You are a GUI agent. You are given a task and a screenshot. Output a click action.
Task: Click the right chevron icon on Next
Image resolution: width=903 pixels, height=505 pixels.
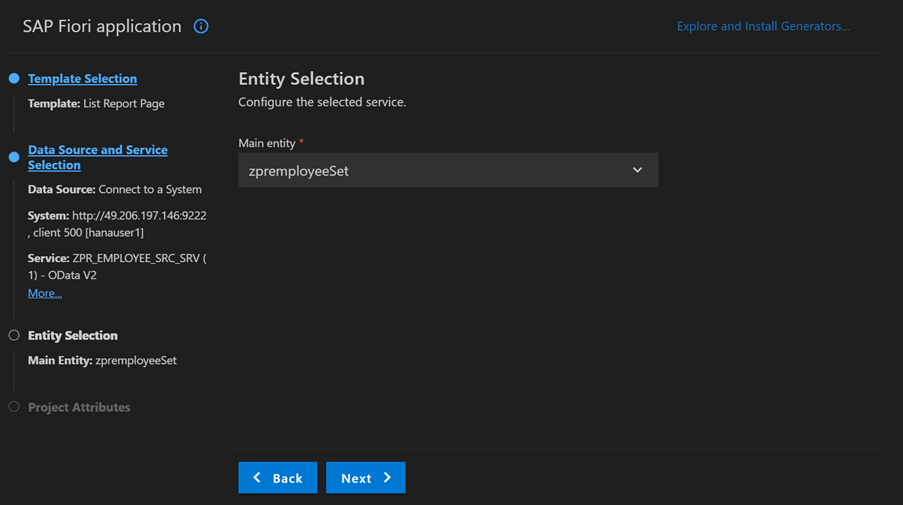388,477
